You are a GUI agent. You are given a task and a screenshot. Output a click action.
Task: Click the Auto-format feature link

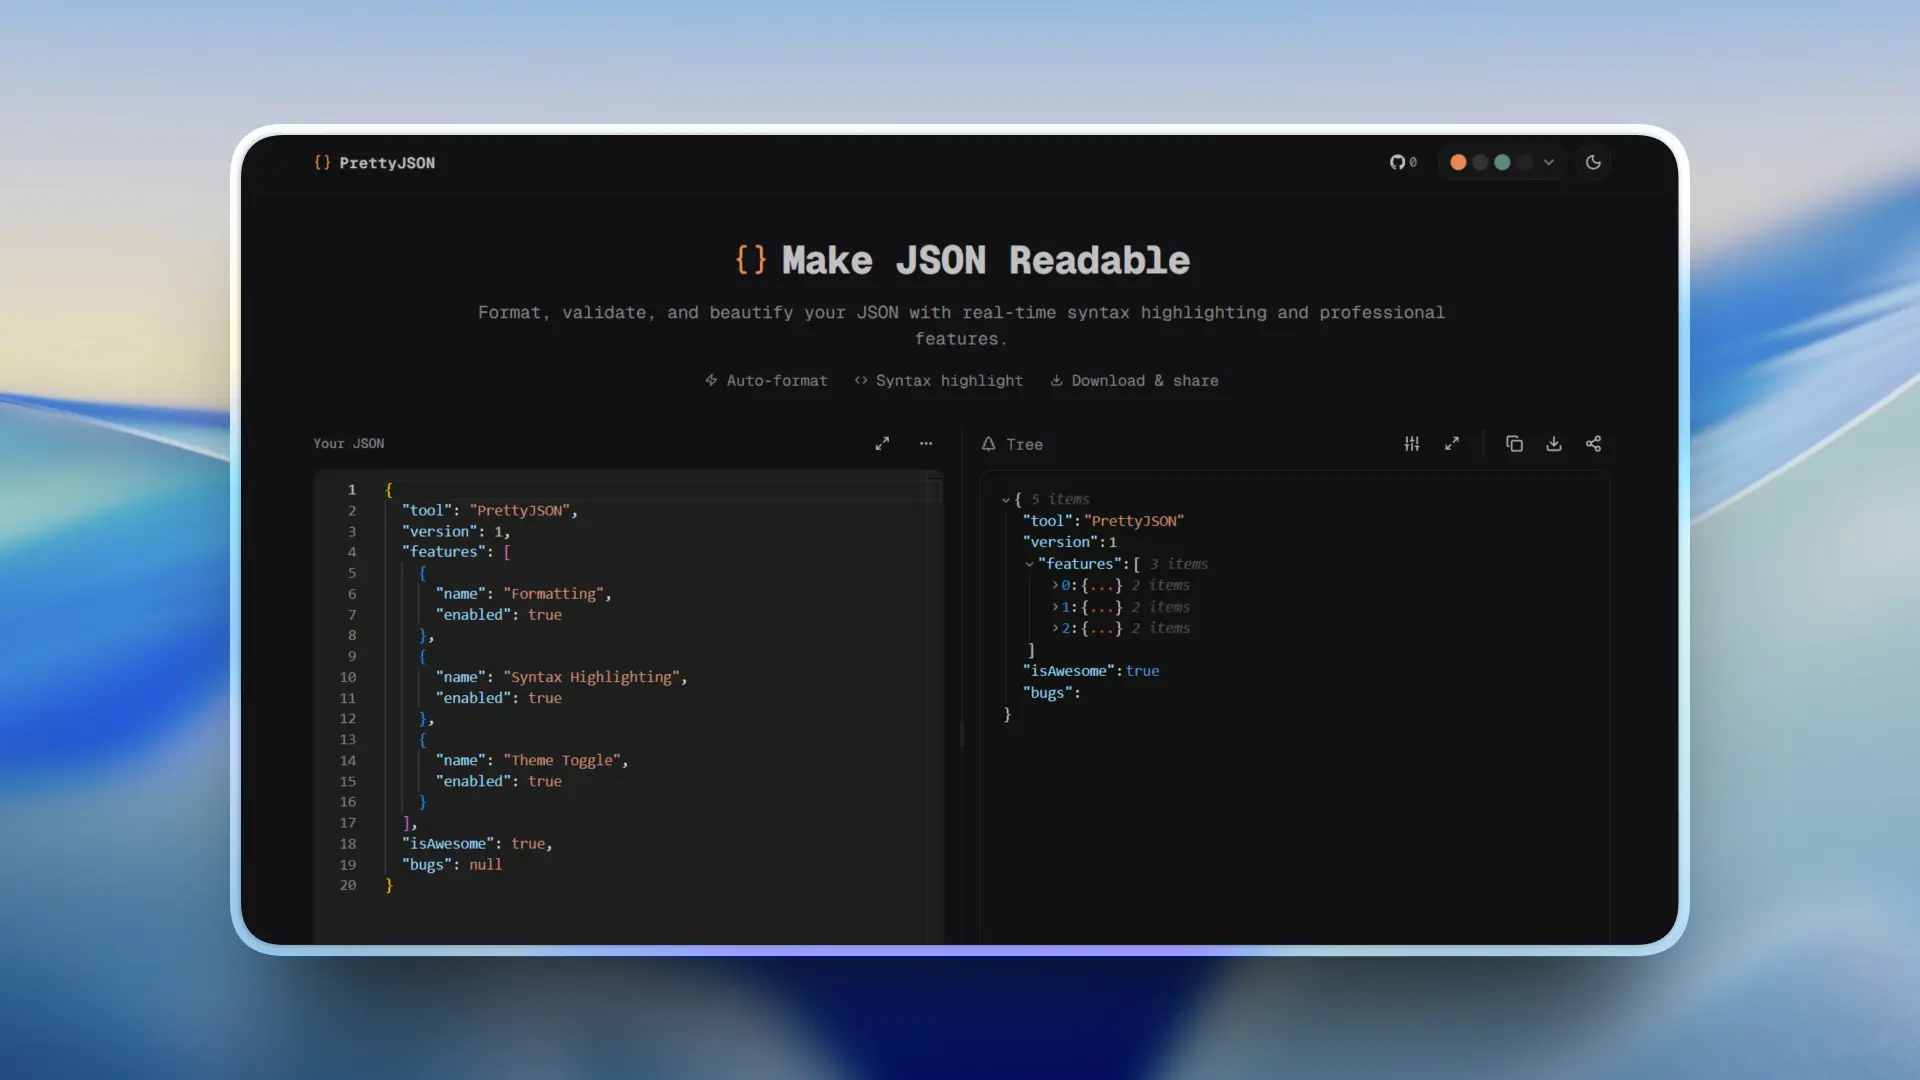coord(766,381)
